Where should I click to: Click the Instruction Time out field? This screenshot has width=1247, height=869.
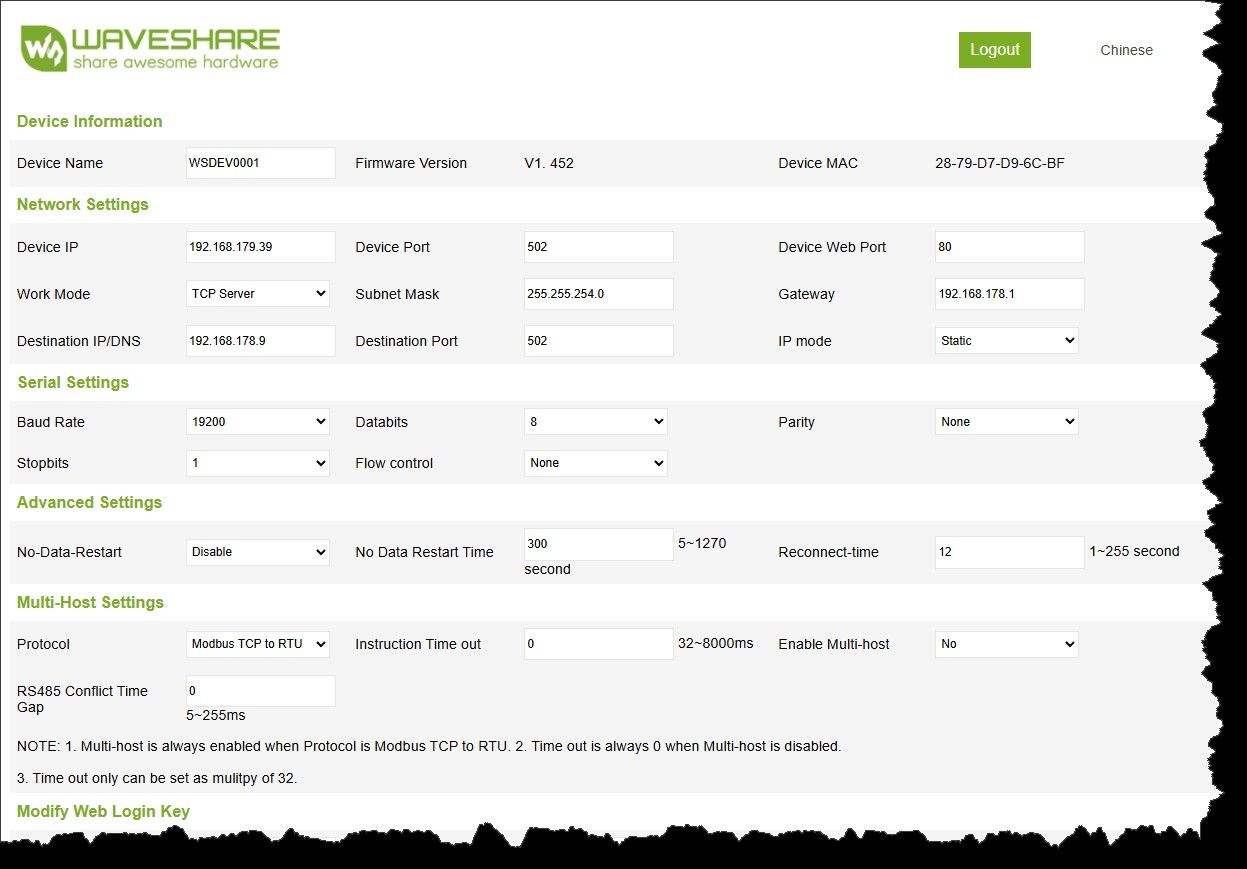tap(598, 644)
